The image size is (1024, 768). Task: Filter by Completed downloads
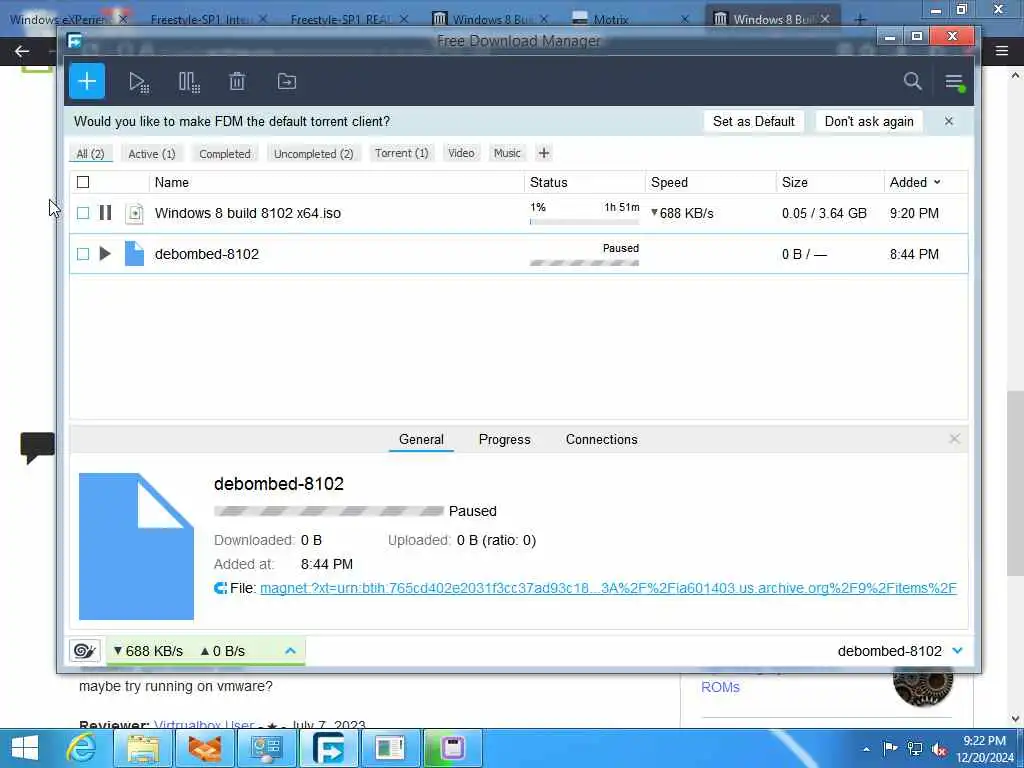click(225, 153)
